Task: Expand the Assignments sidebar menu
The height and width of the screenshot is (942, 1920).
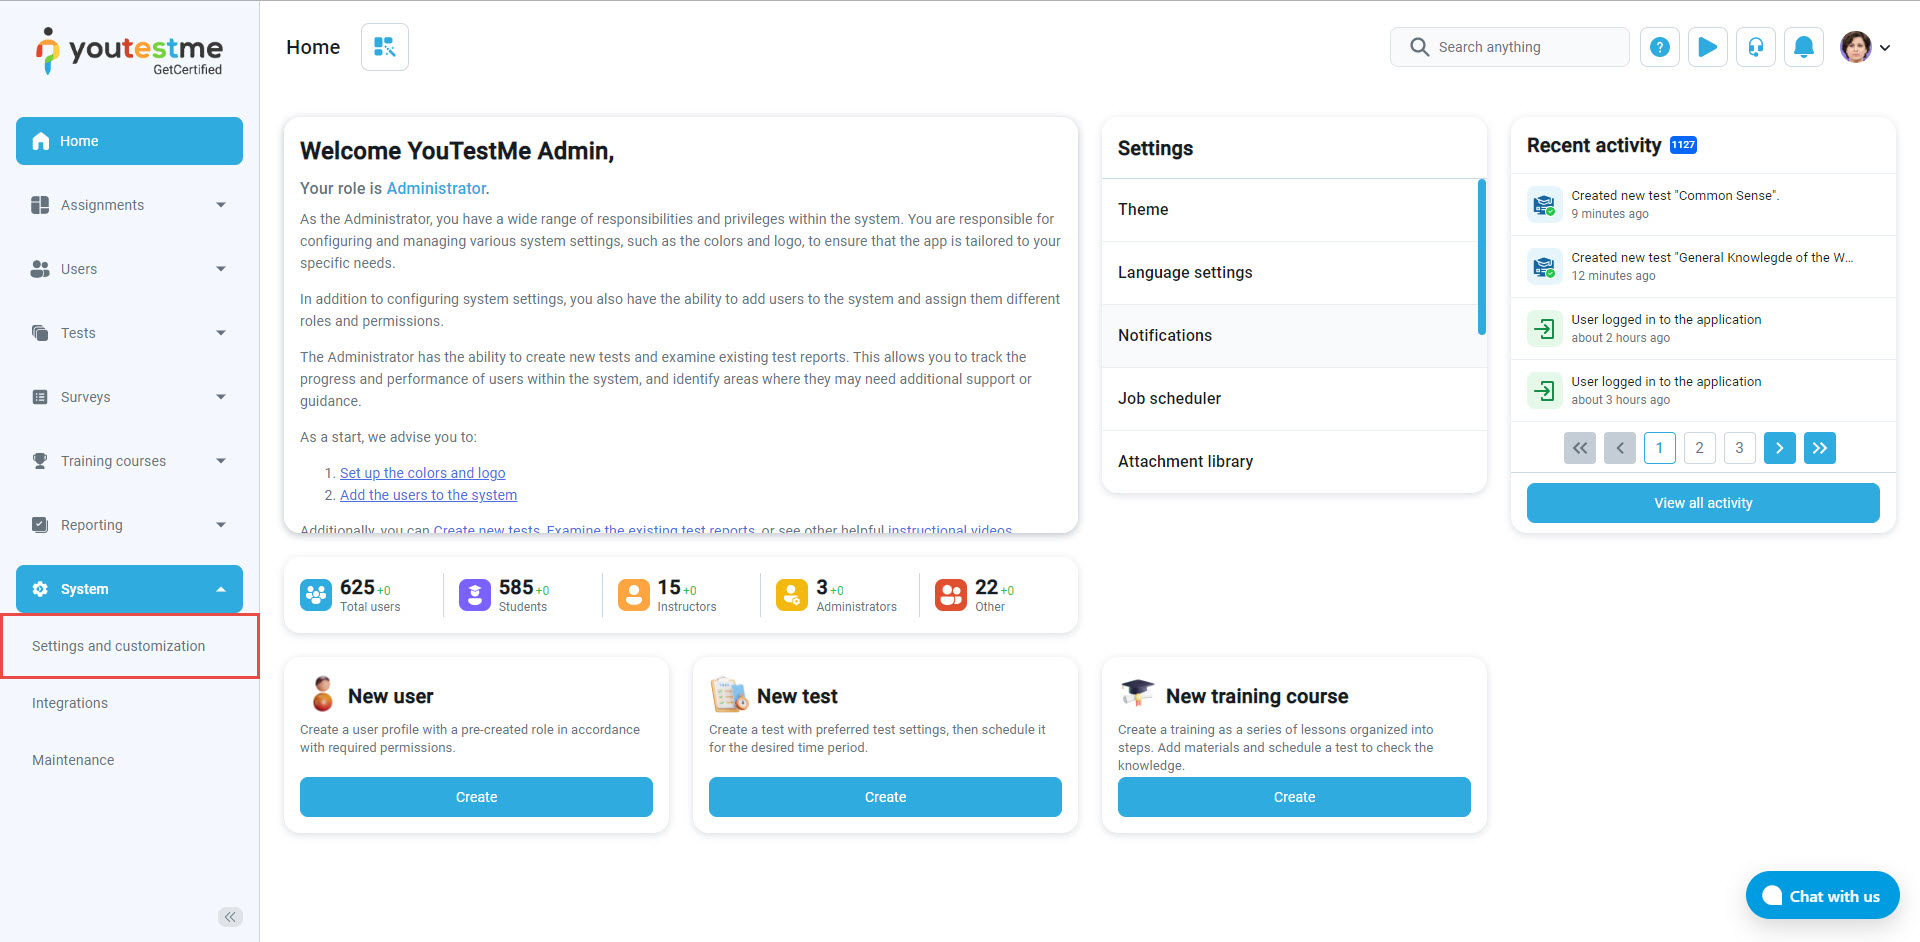Action: (129, 205)
